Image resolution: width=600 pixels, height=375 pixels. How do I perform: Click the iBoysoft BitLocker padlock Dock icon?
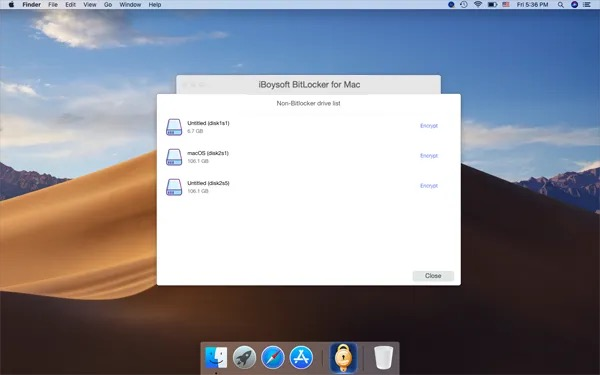coord(343,358)
